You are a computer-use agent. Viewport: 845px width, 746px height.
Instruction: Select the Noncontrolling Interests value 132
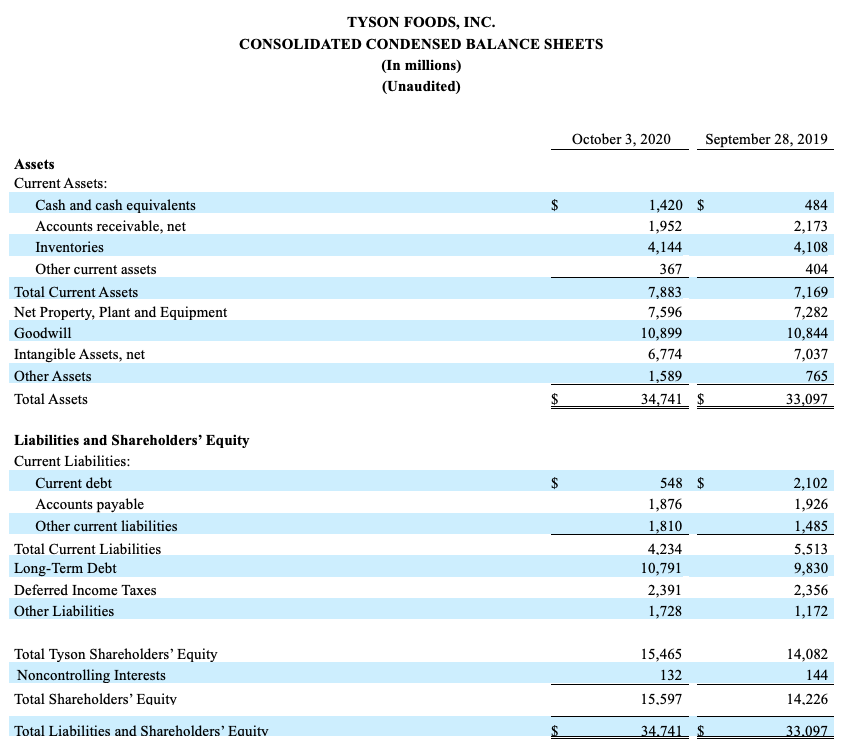(672, 675)
